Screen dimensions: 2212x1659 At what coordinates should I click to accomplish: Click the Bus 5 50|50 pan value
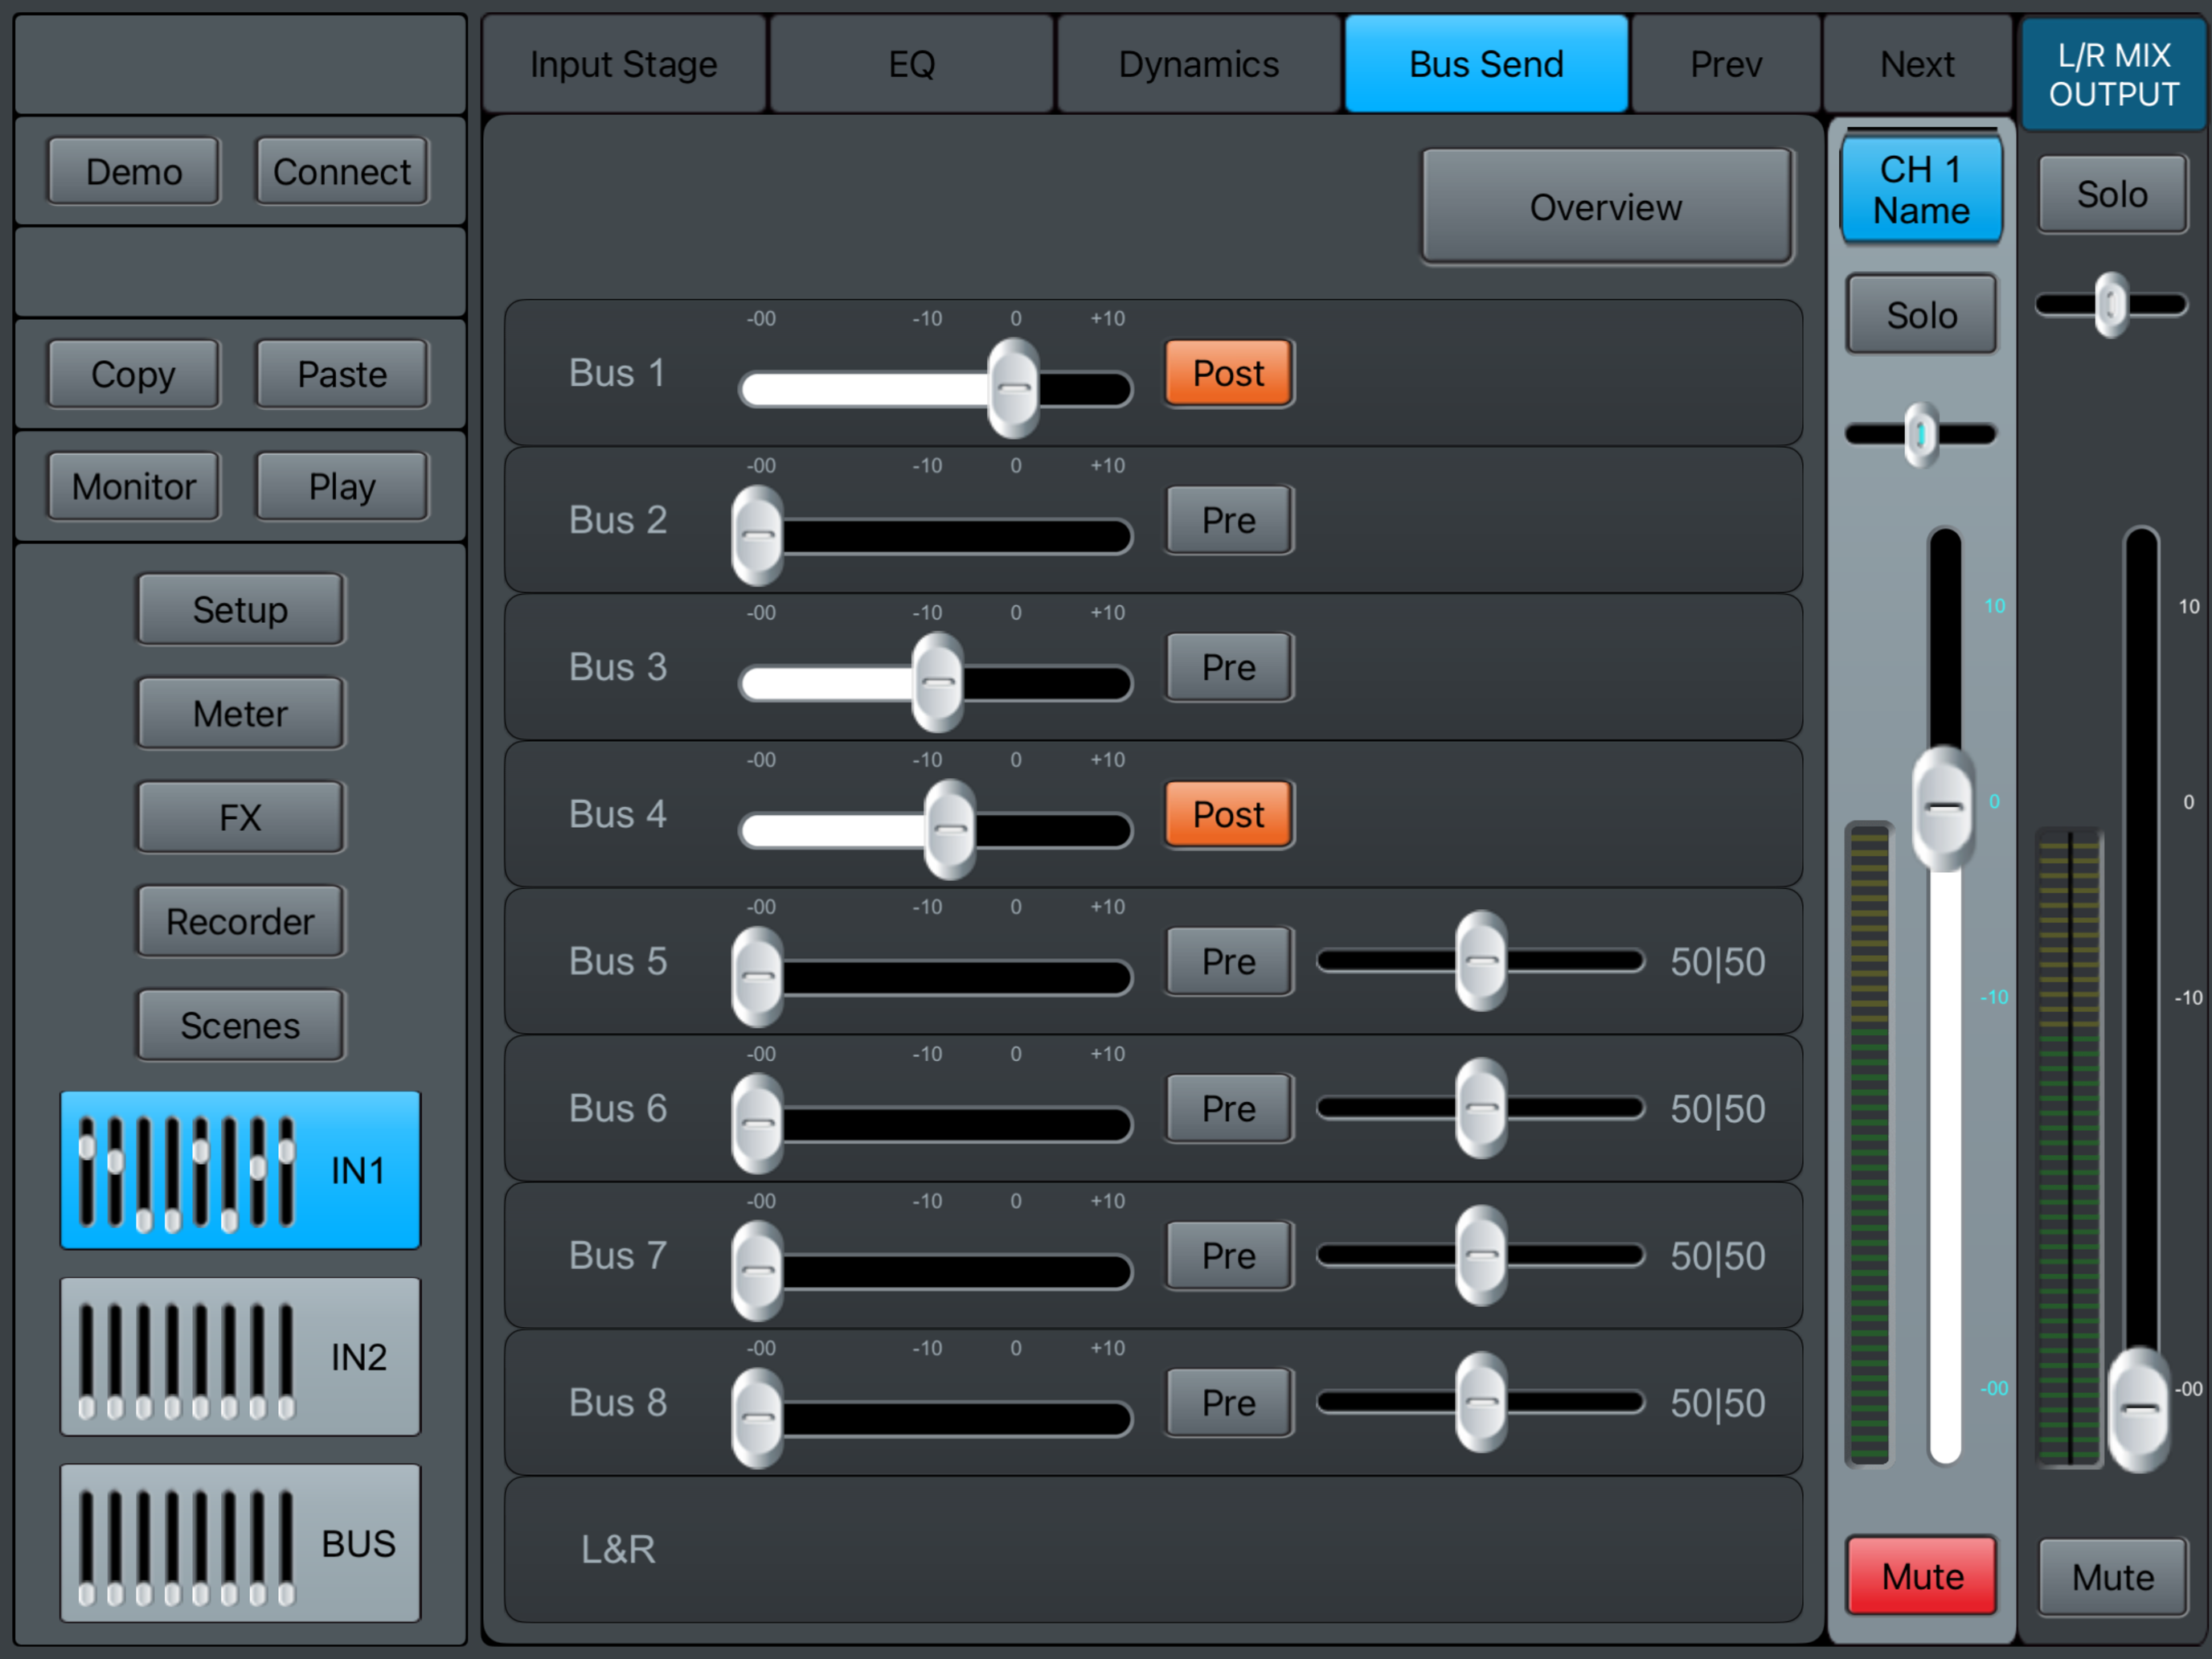[1718, 962]
